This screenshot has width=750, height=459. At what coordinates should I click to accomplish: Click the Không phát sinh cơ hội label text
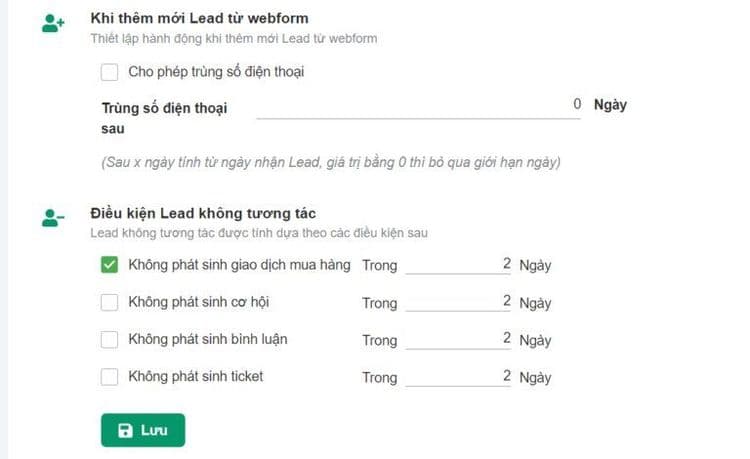199,302
